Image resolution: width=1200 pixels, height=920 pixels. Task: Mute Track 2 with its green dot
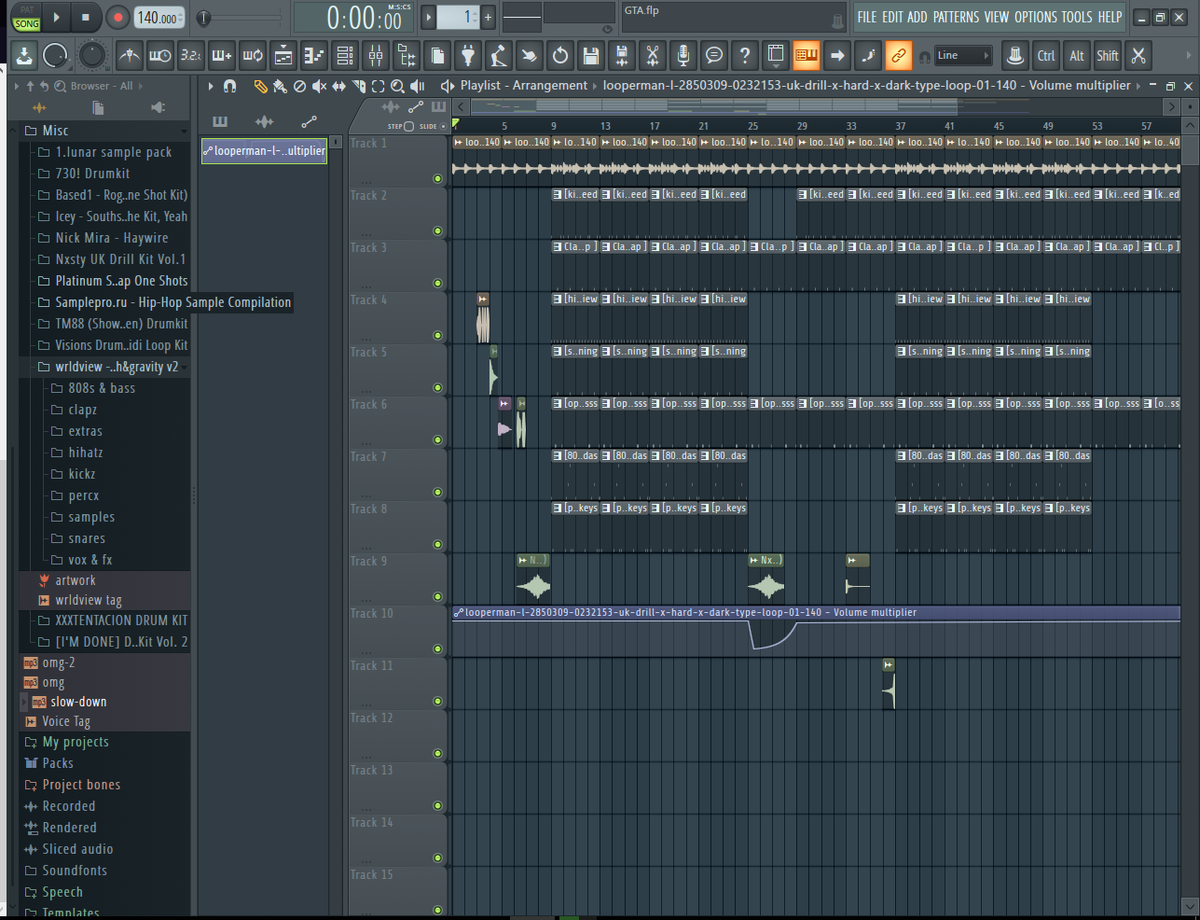click(438, 231)
